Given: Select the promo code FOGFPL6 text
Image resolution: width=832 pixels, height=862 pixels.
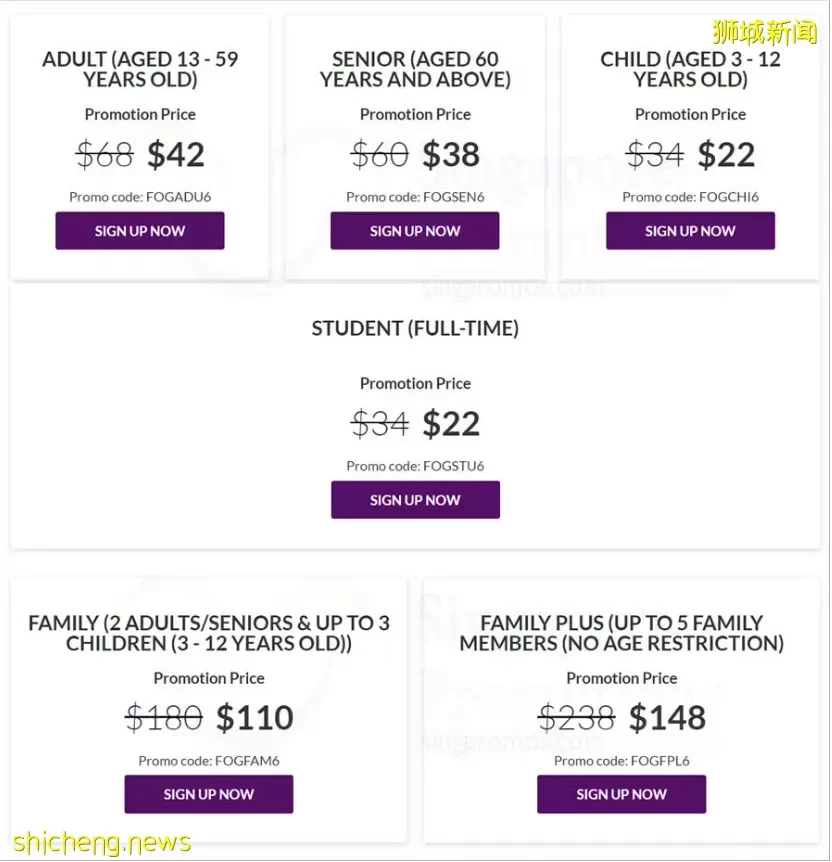Looking at the screenshot, I should 660,761.
